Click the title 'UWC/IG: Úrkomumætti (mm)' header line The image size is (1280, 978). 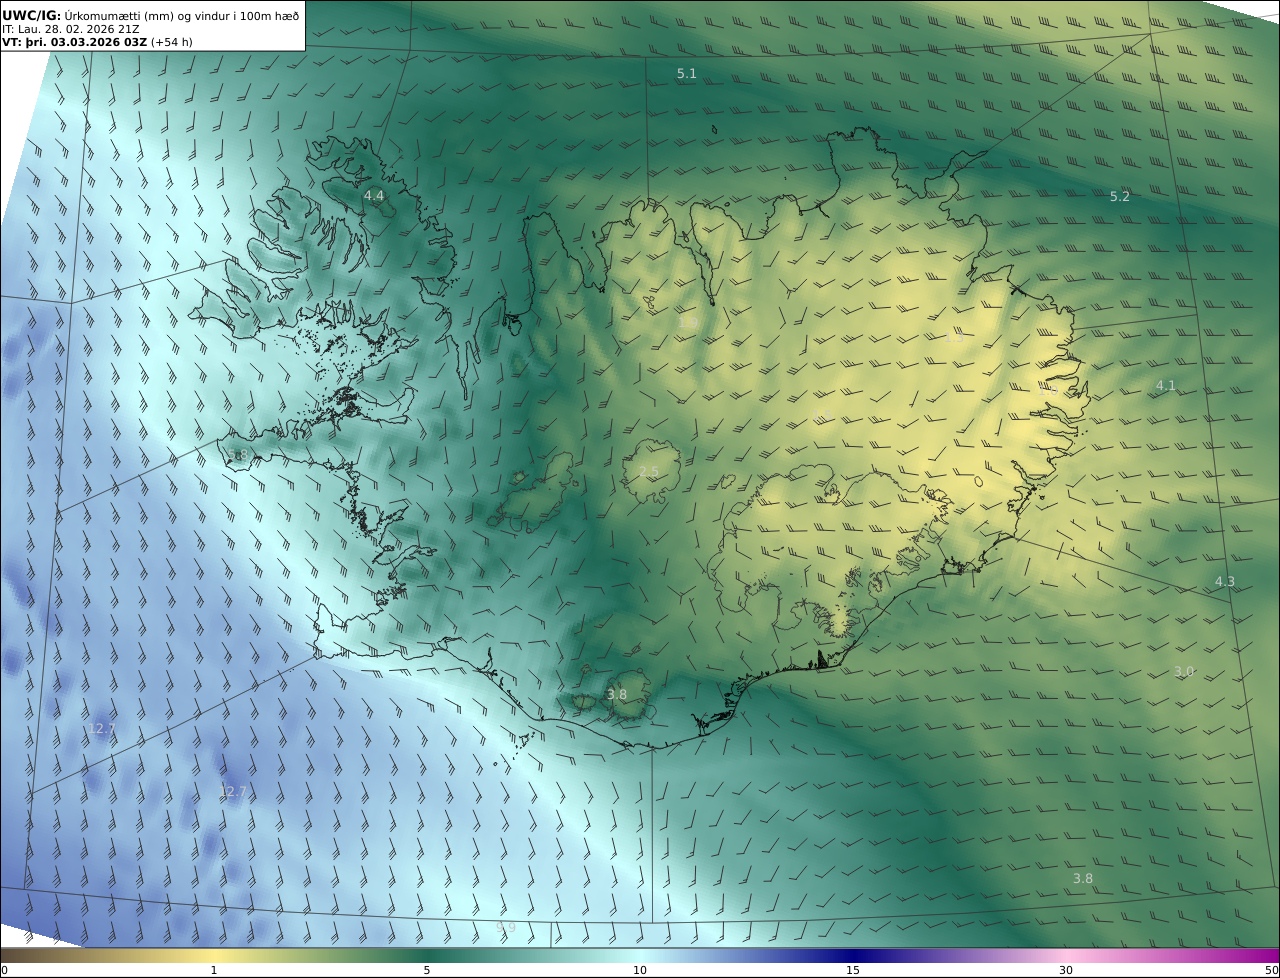tap(151, 15)
